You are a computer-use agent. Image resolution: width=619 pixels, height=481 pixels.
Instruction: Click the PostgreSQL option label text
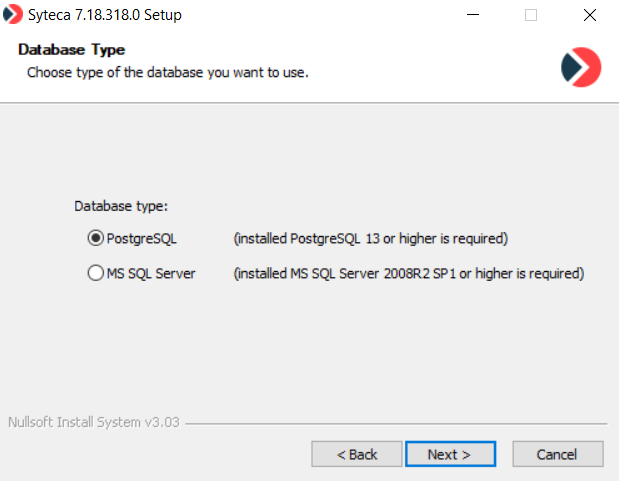click(x=141, y=238)
